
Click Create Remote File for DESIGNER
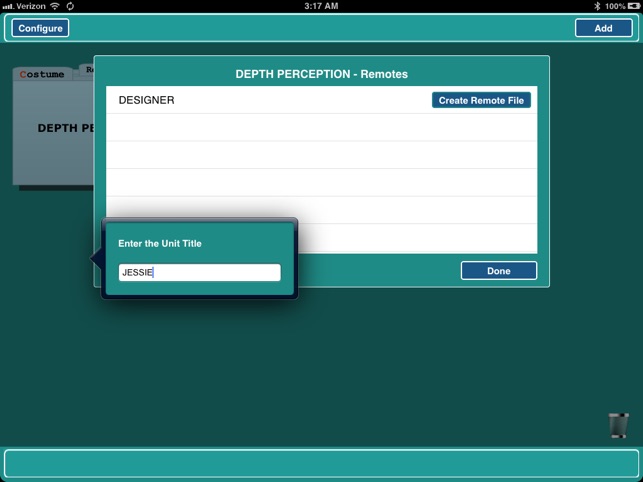(481, 100)
